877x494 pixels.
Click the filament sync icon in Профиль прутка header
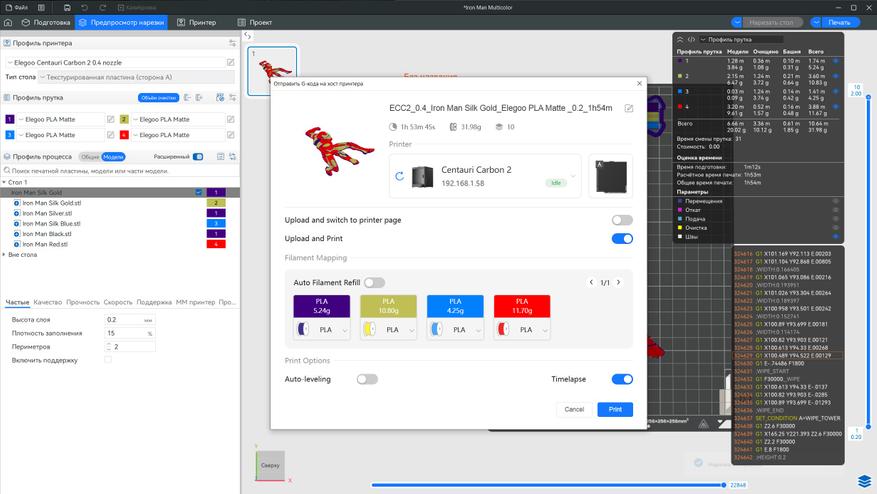pos(220,97)
